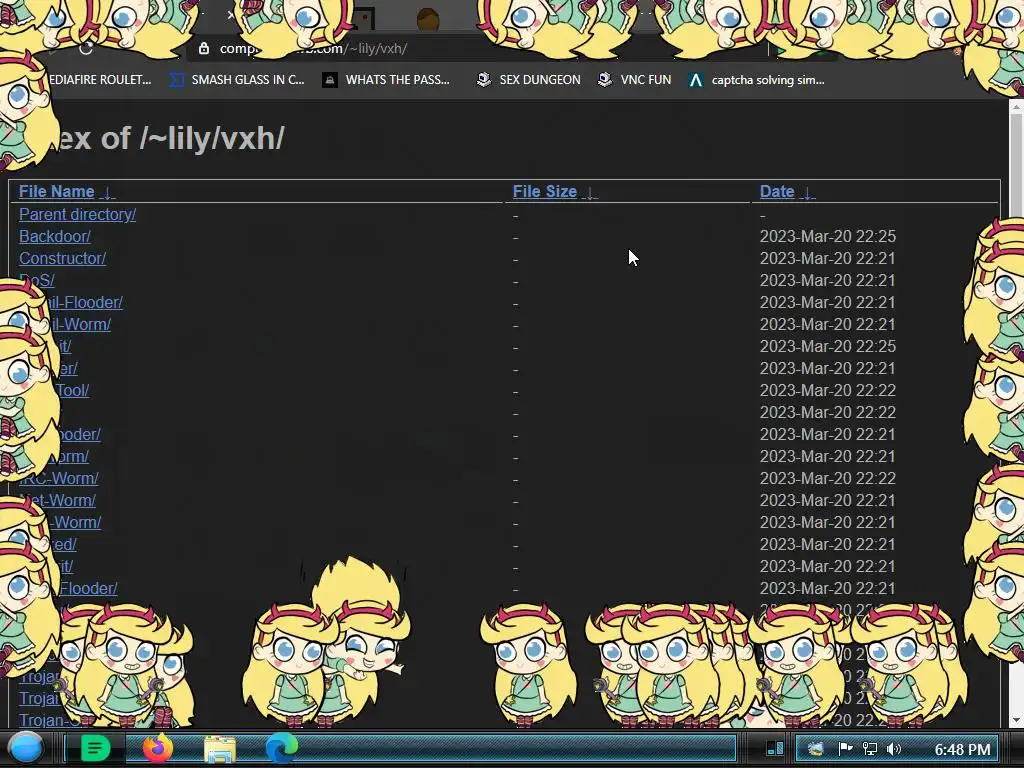This screenshot has width=1024, height=768.
Task: Open the et-Worm/ folder link
Action: pyautogui.click(x=57, y=501)
